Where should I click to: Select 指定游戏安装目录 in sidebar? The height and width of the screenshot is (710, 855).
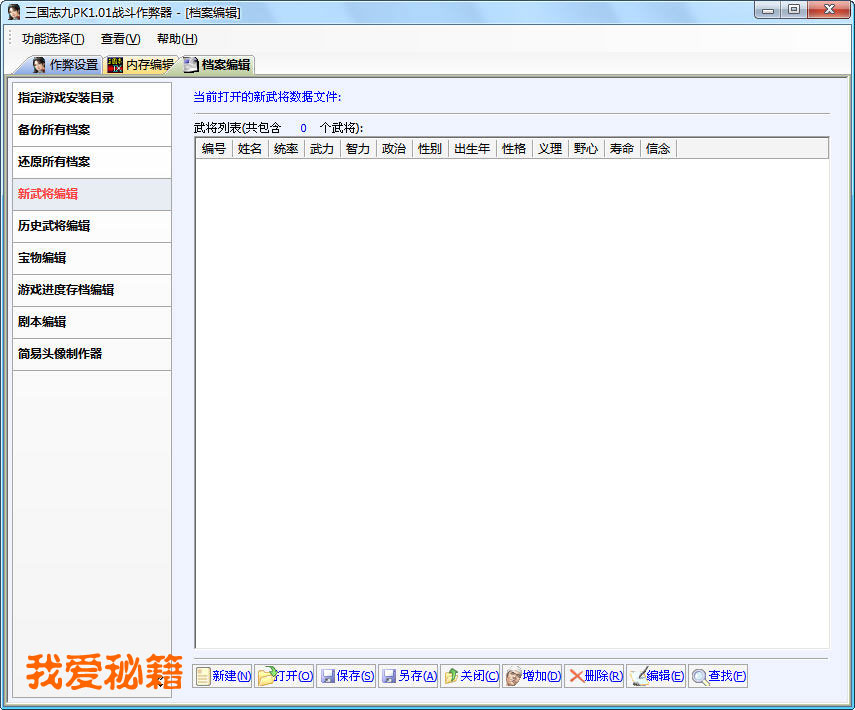tap(91, 98)
